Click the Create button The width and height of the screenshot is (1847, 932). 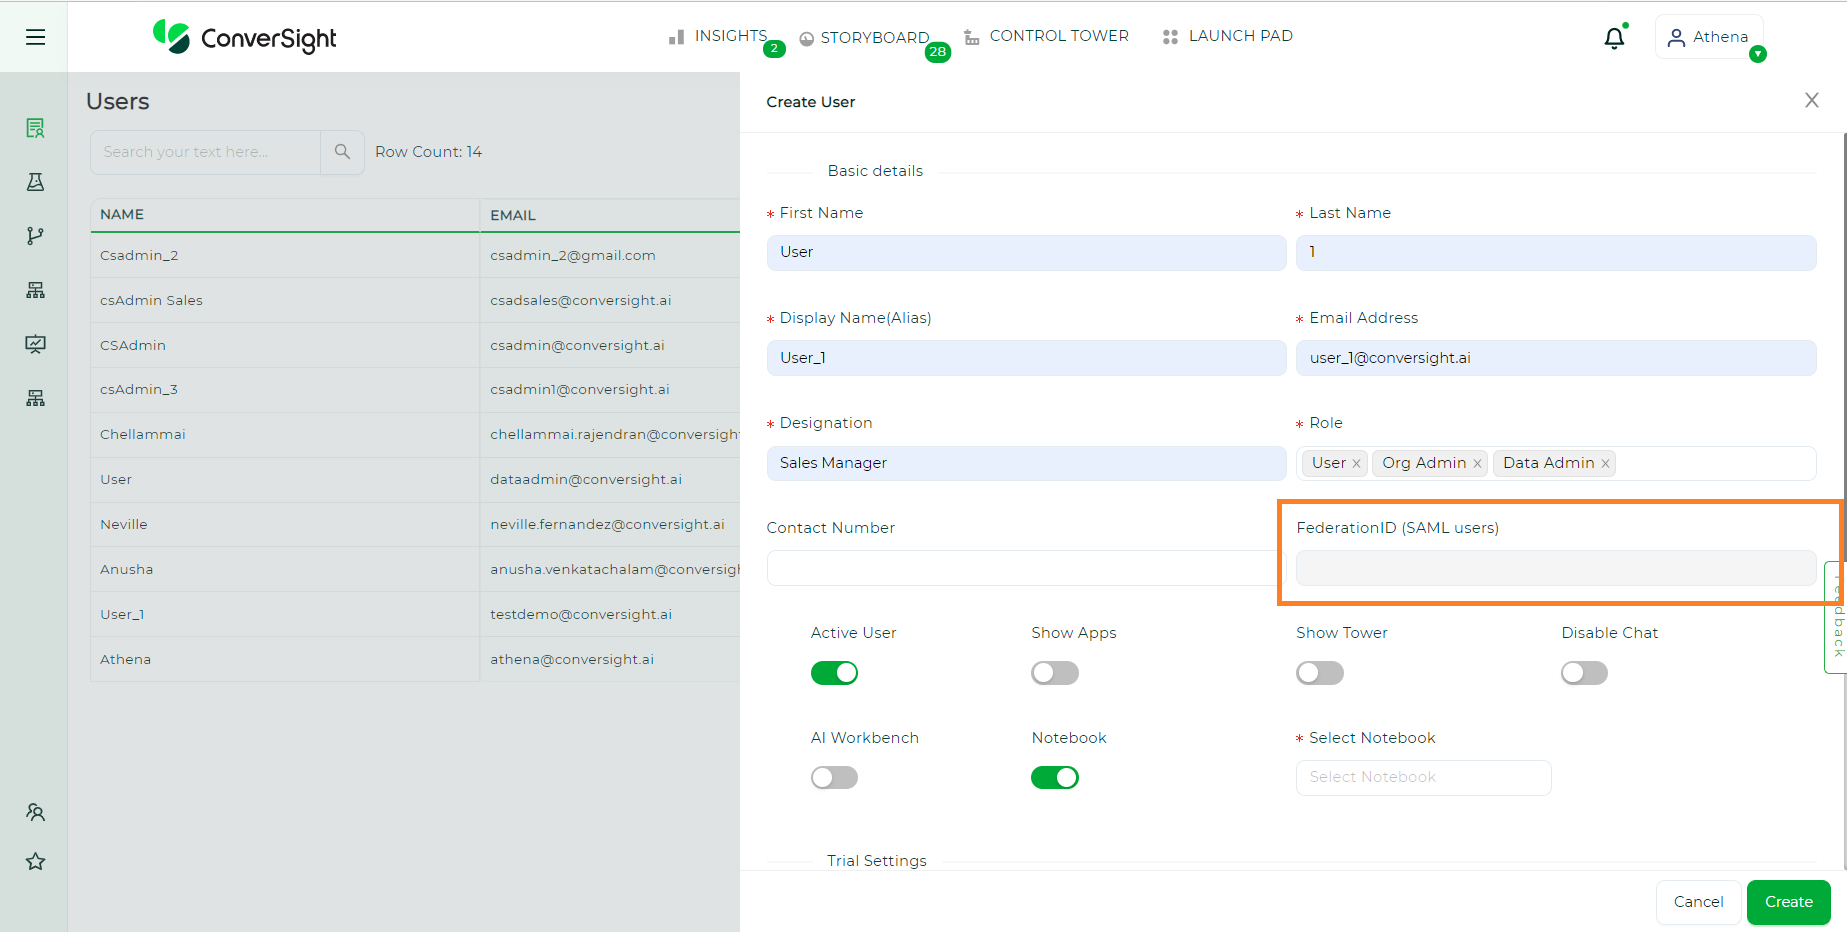coord(1788,902)
